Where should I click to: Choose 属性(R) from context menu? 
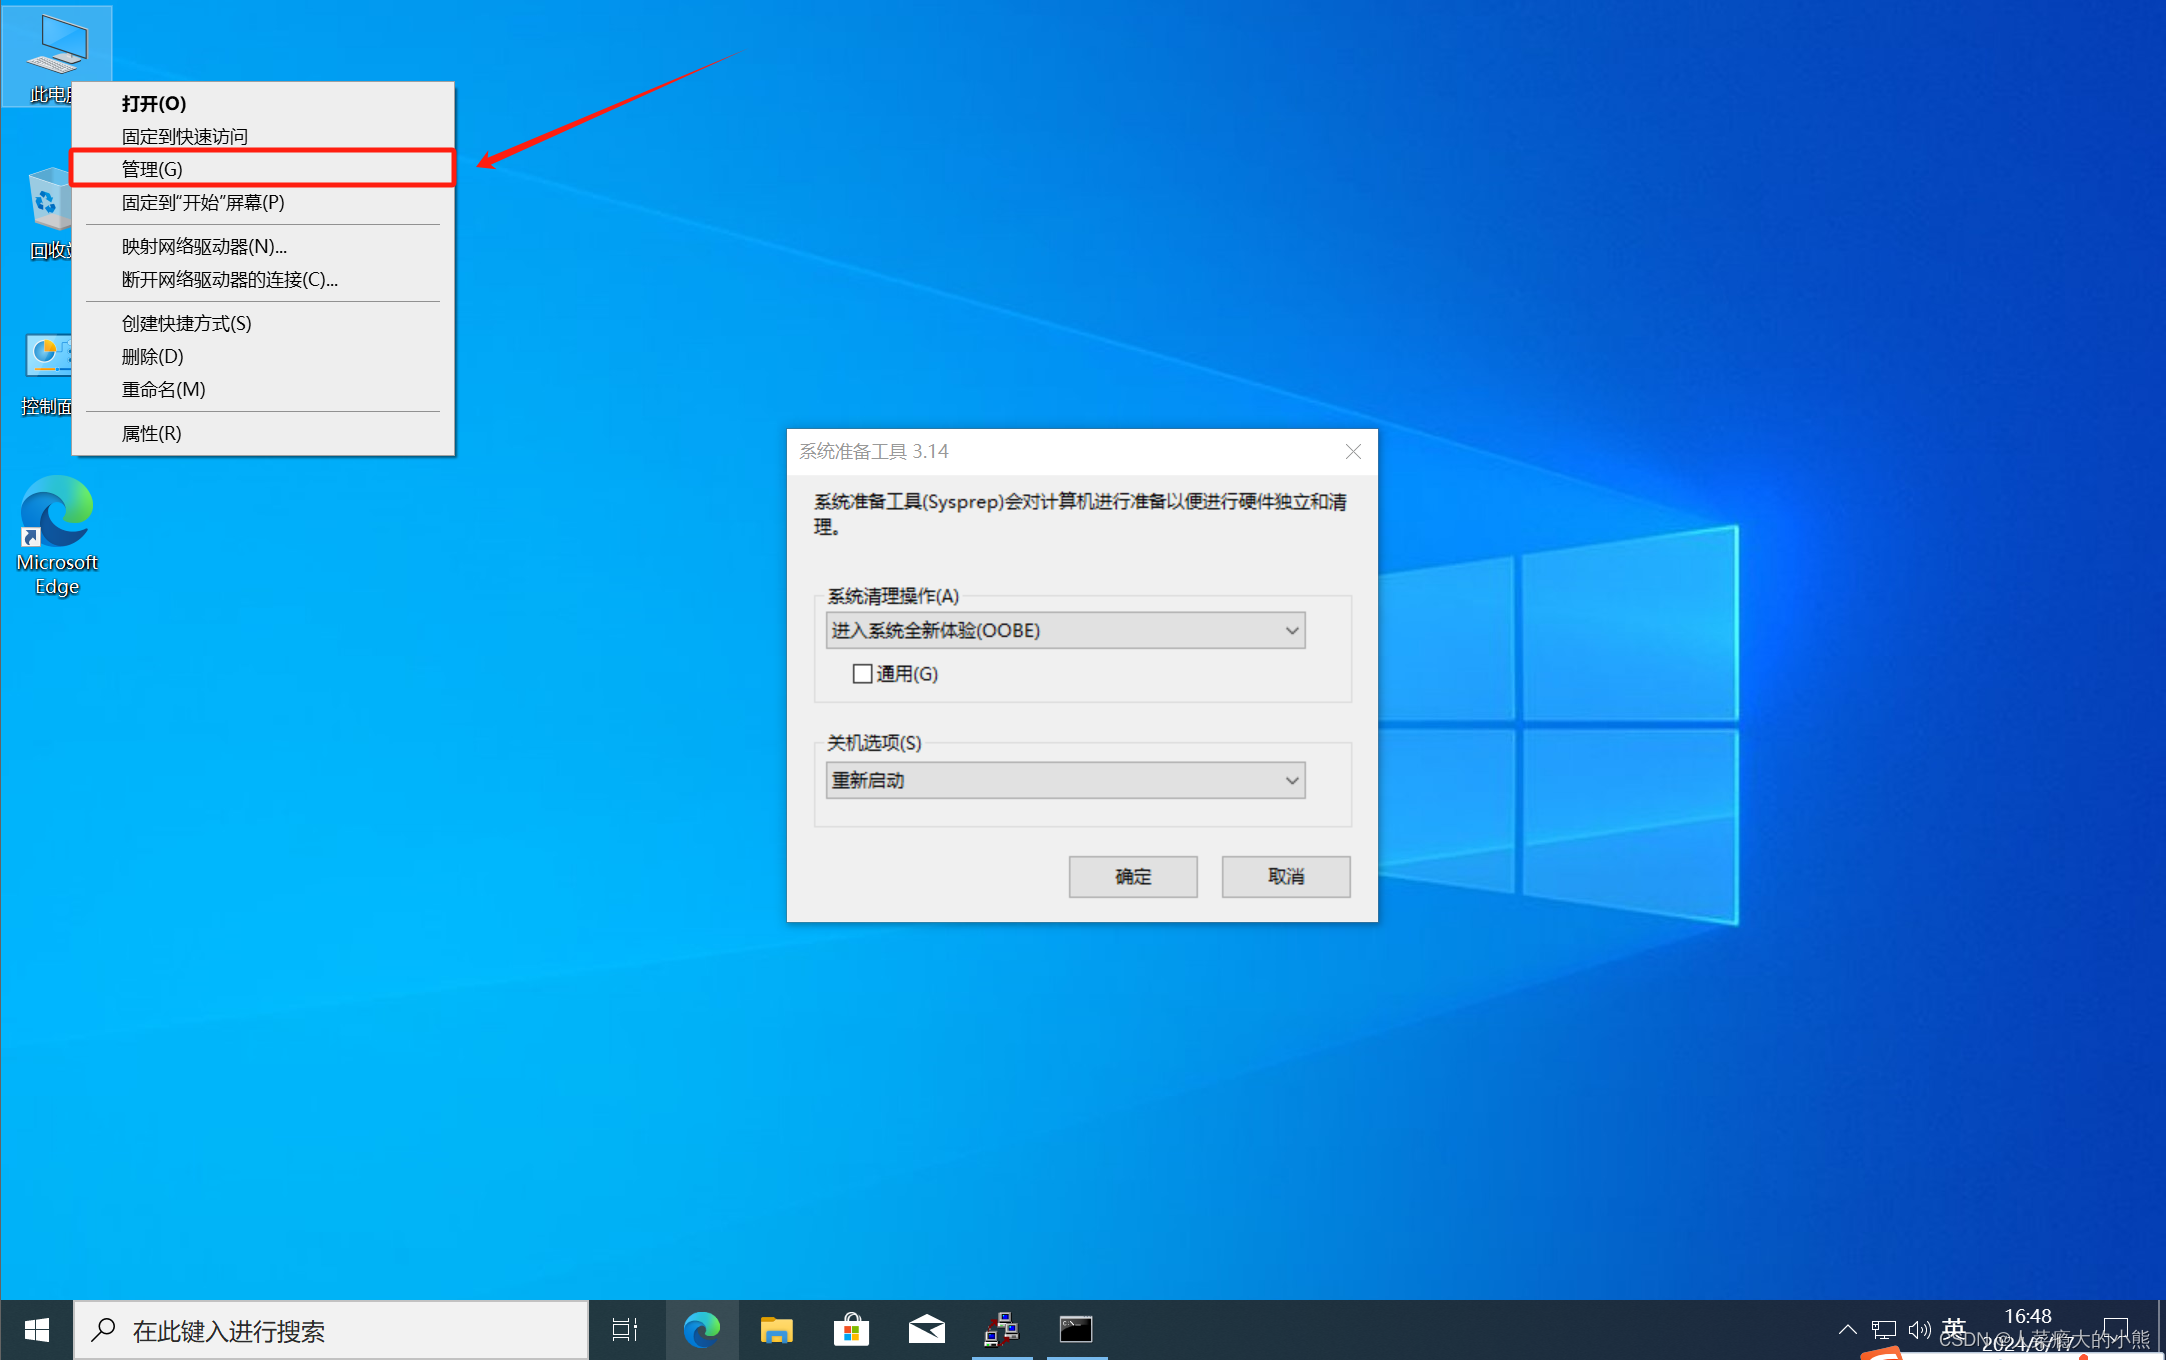pos(152,433)
